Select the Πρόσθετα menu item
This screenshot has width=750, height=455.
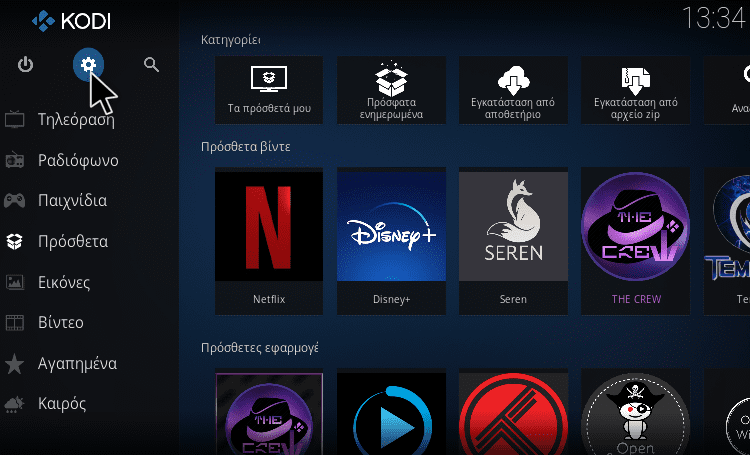coord(73,242)
